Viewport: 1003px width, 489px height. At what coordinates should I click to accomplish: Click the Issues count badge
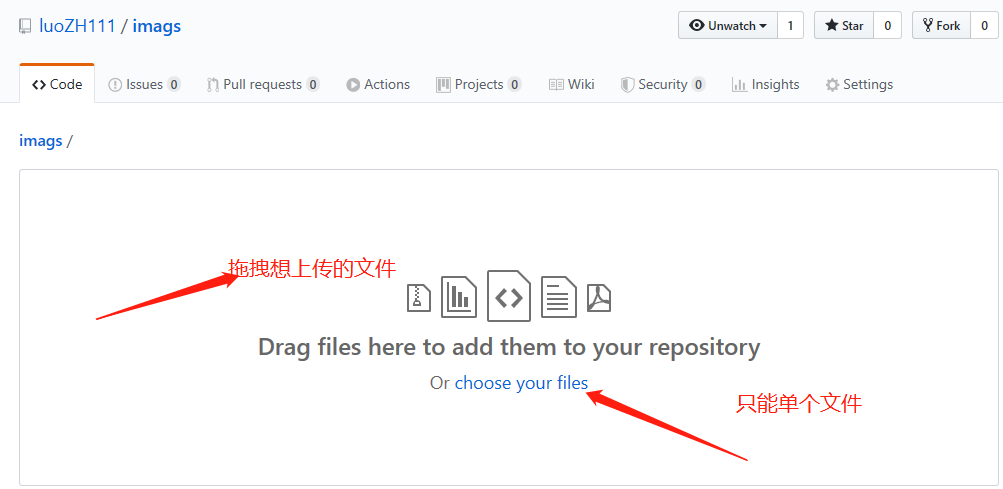(x=174, y=84)
